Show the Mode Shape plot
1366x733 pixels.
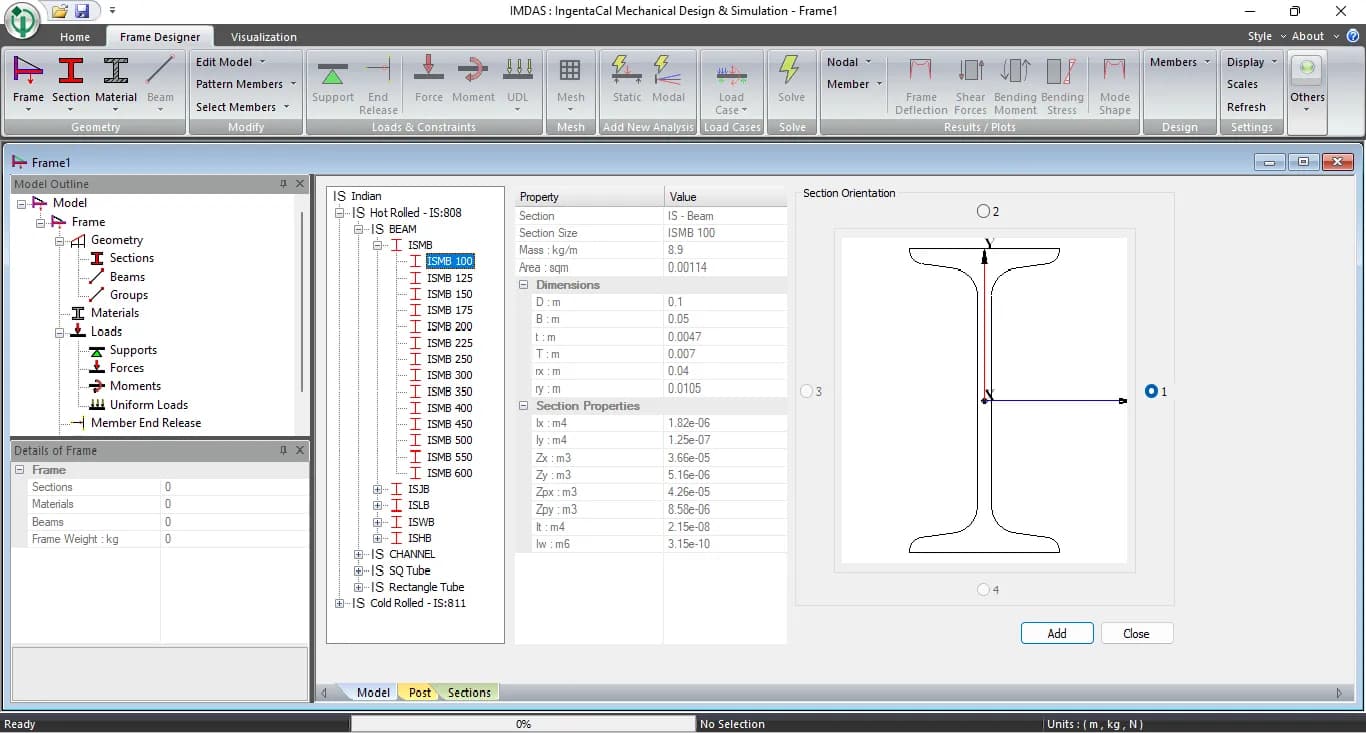click(x=1113, y=84)
